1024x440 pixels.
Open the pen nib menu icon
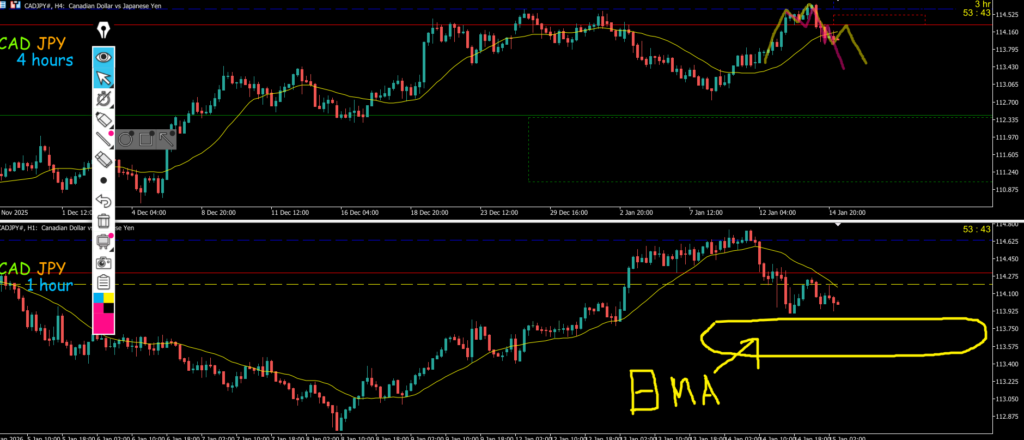[x=103, y=31]
